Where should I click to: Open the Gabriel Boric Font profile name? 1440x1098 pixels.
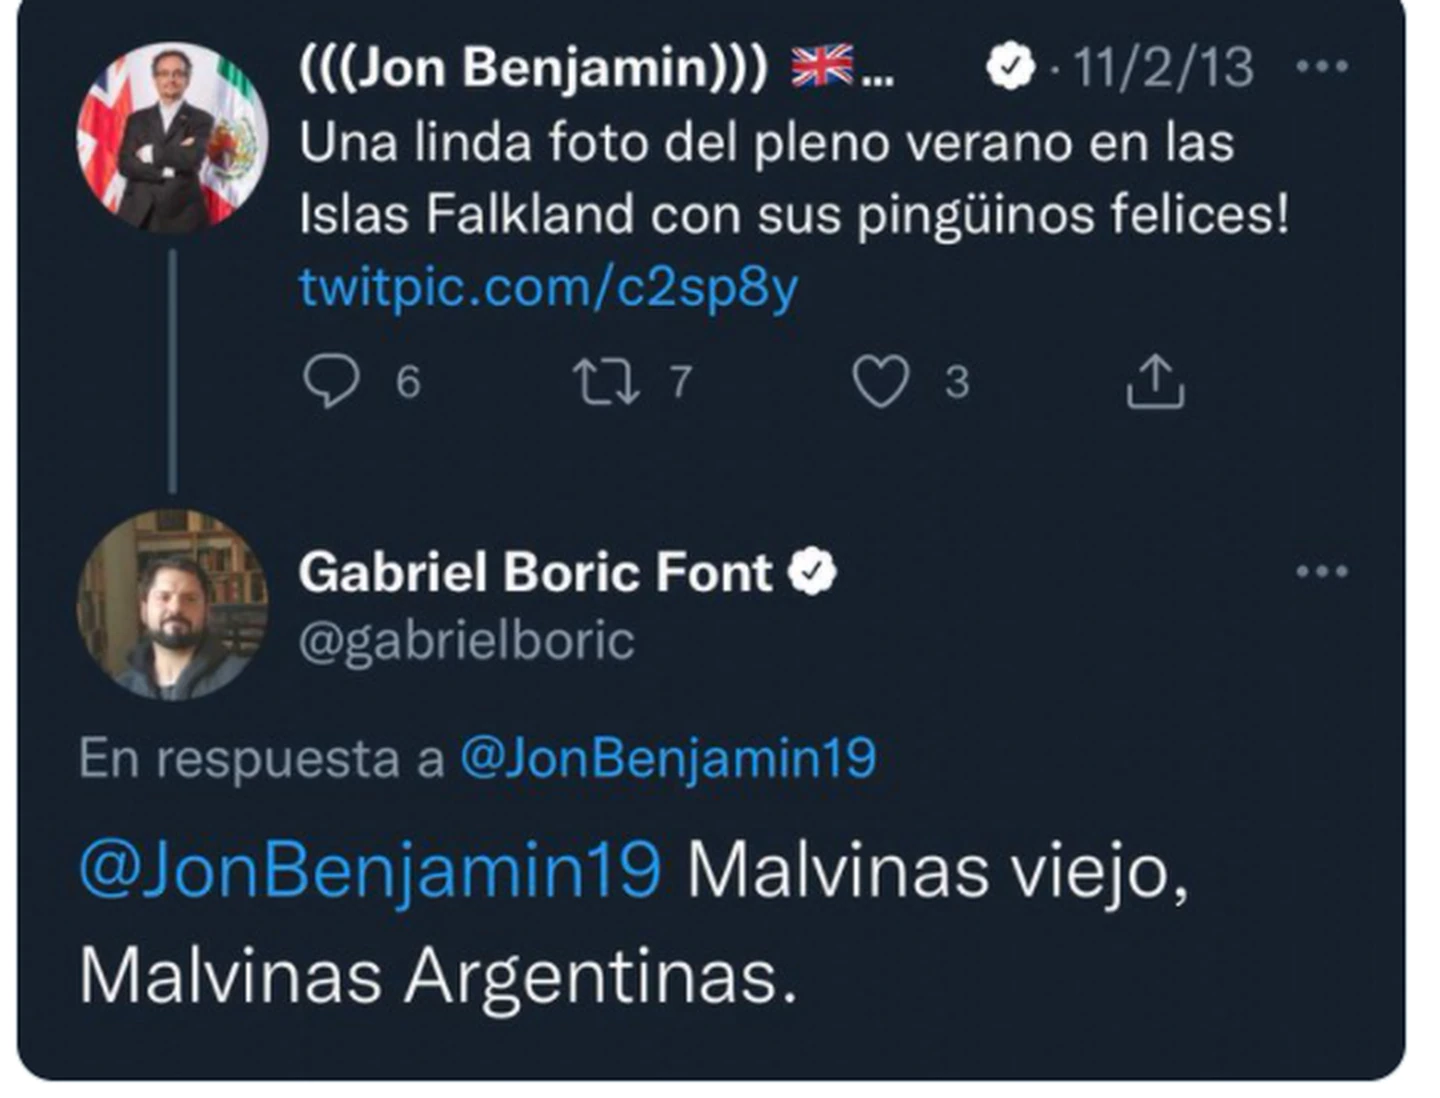(535, 573)
